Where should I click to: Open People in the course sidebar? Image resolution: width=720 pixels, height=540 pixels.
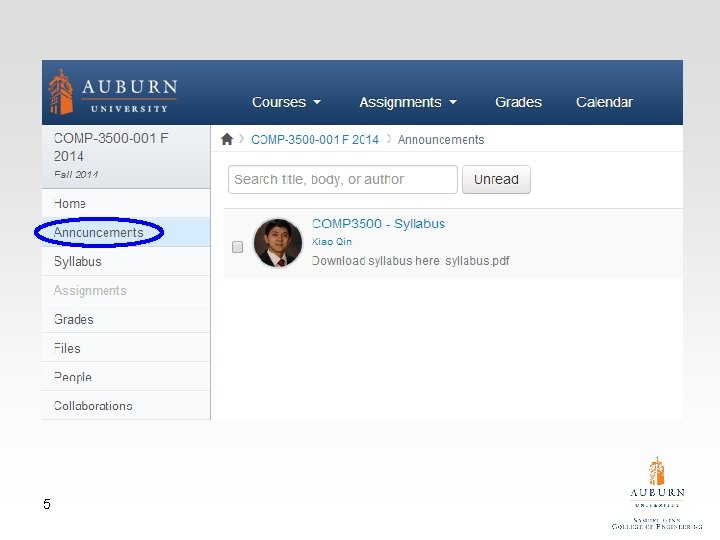[x=126, y=377]
